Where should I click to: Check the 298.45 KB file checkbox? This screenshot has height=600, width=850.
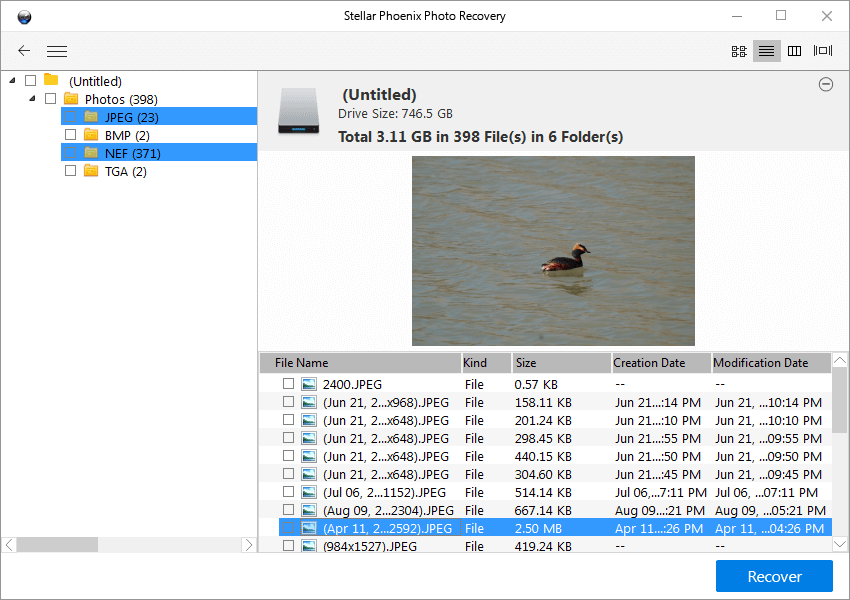click(x=288, y=437)
